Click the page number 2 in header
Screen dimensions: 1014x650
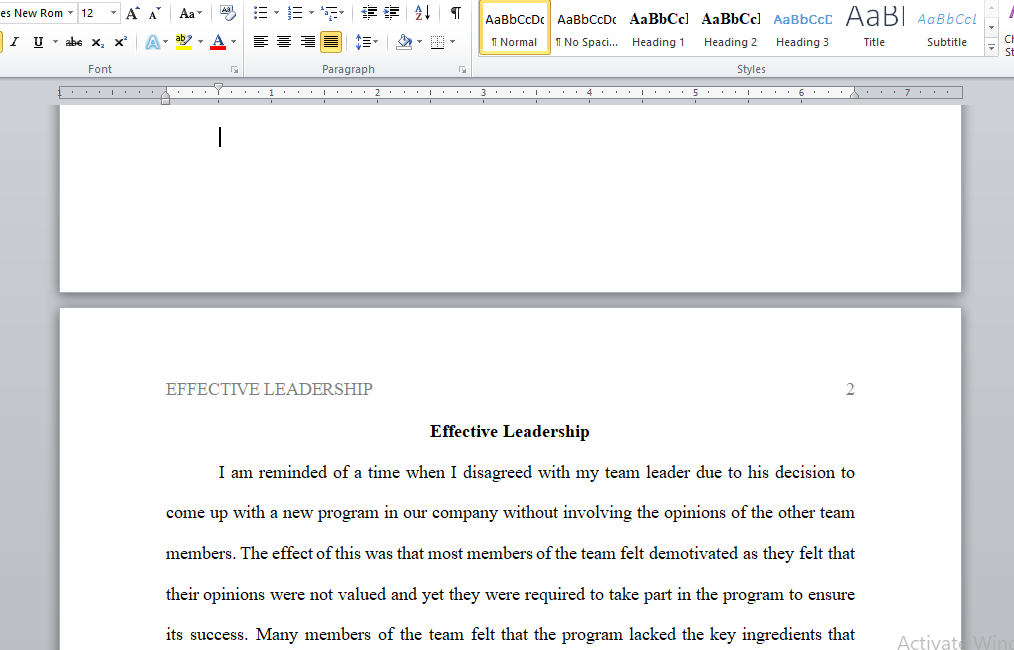tap(850, 389)
